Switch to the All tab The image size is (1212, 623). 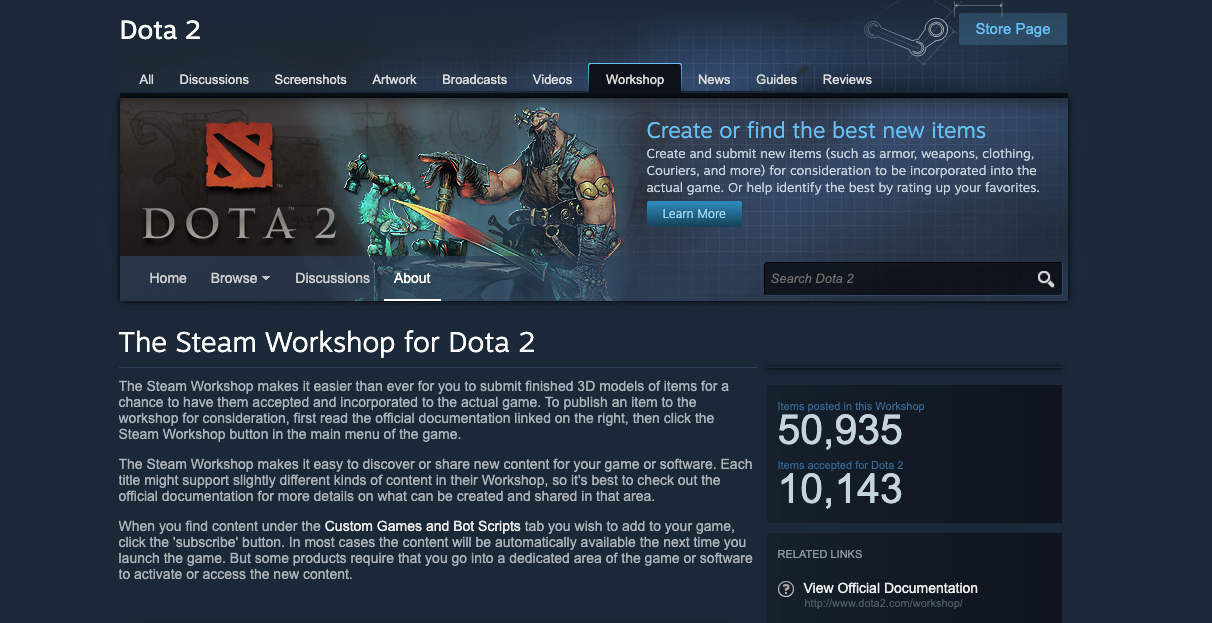tap(147, 80)
